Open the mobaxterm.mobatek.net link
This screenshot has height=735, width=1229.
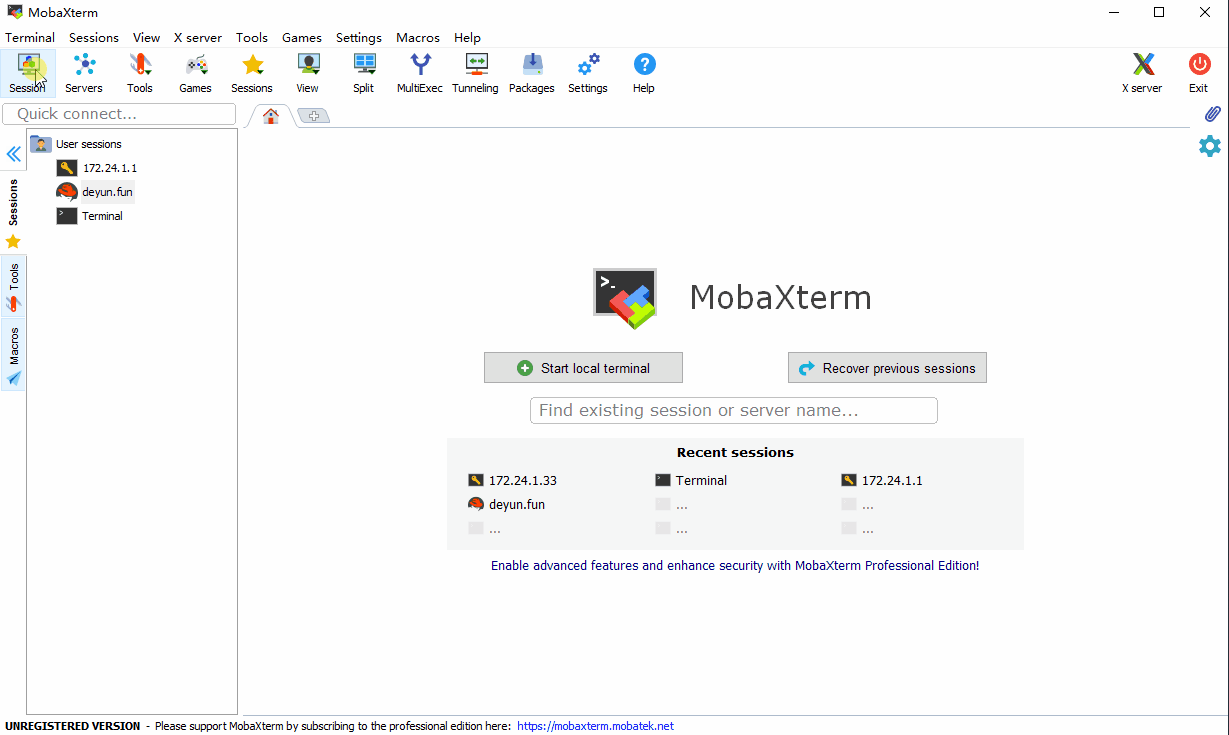tap(596, 726)
